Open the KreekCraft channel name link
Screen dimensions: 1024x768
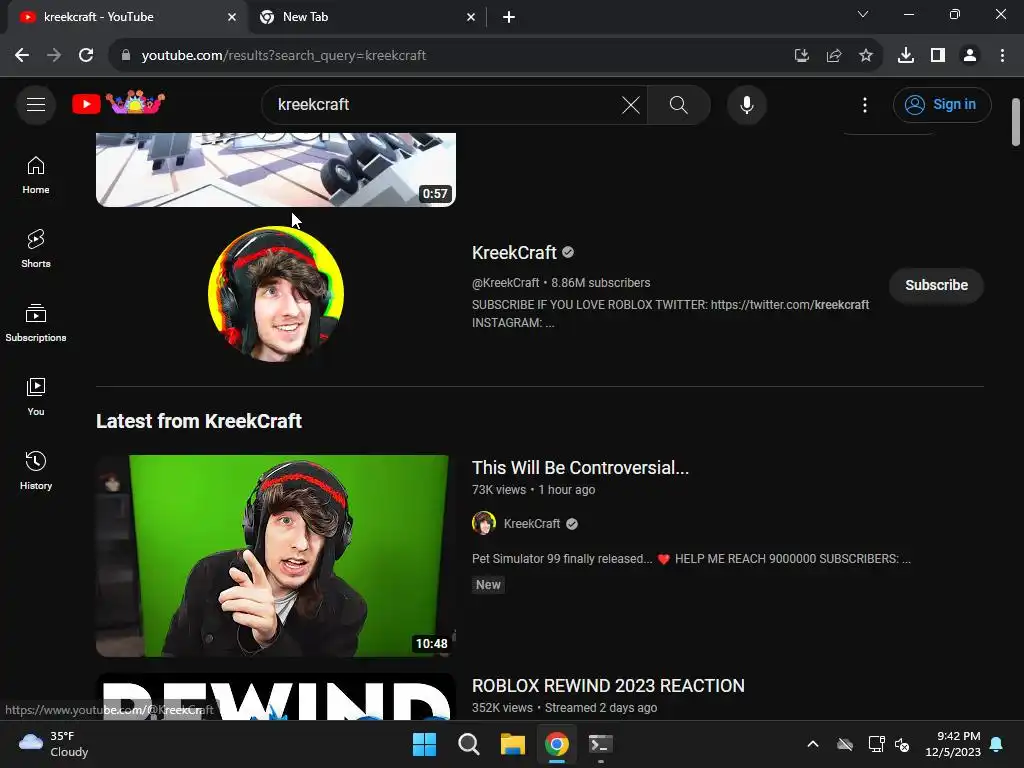tap(514, 252)
